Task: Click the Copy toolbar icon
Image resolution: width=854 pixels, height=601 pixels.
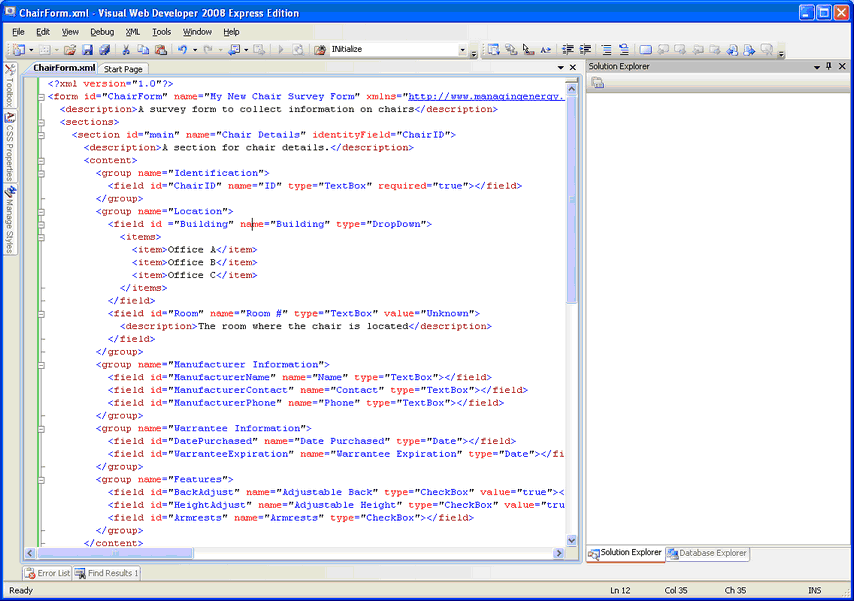Action: point(143,50)
